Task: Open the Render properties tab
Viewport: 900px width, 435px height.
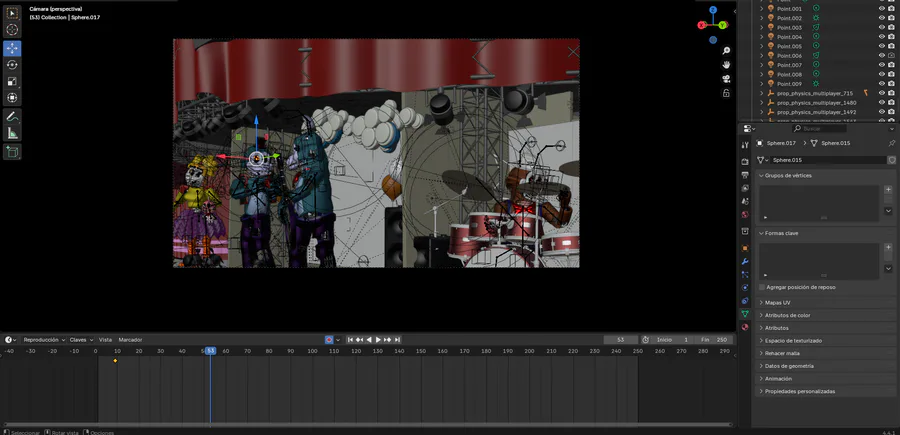Action: point(745,162)
